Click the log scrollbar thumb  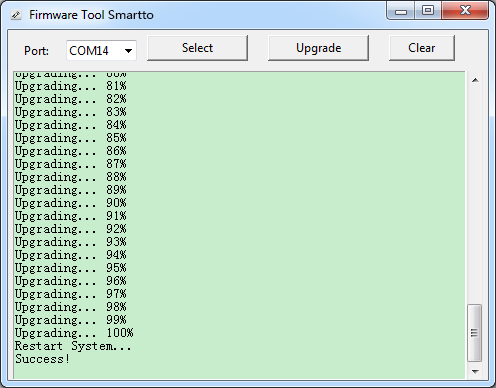[x=474, y=333]
